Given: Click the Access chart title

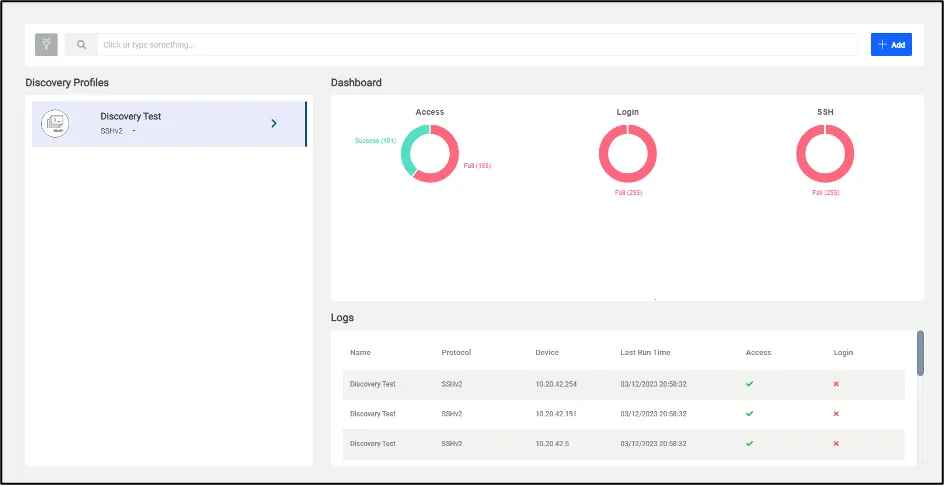Looking at the screenshot, I should pyautogui.click(x=429, y=112).
